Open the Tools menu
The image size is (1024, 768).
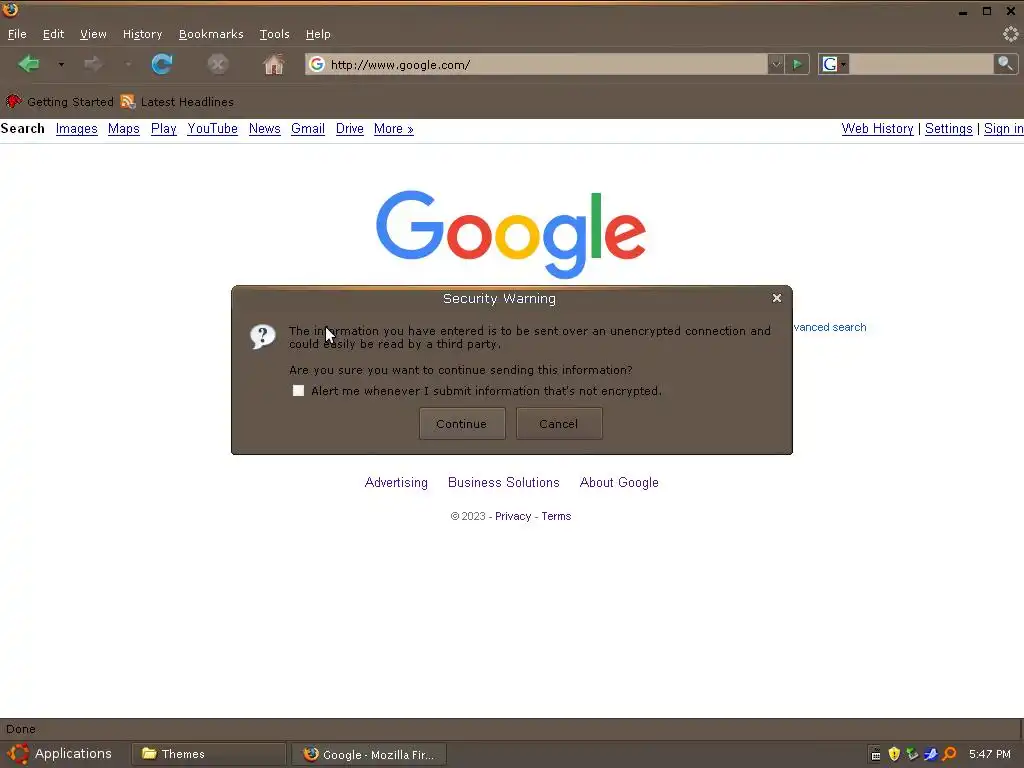[x=274, y=34]
